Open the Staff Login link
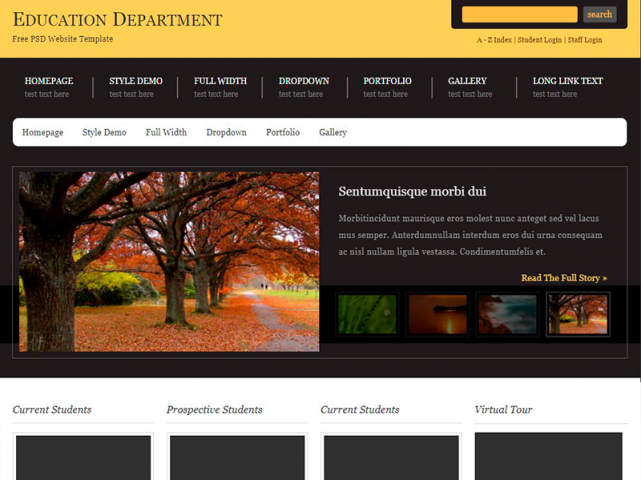Screen dimensions: 641x480 pyautogui.click(x=585, y=40)
